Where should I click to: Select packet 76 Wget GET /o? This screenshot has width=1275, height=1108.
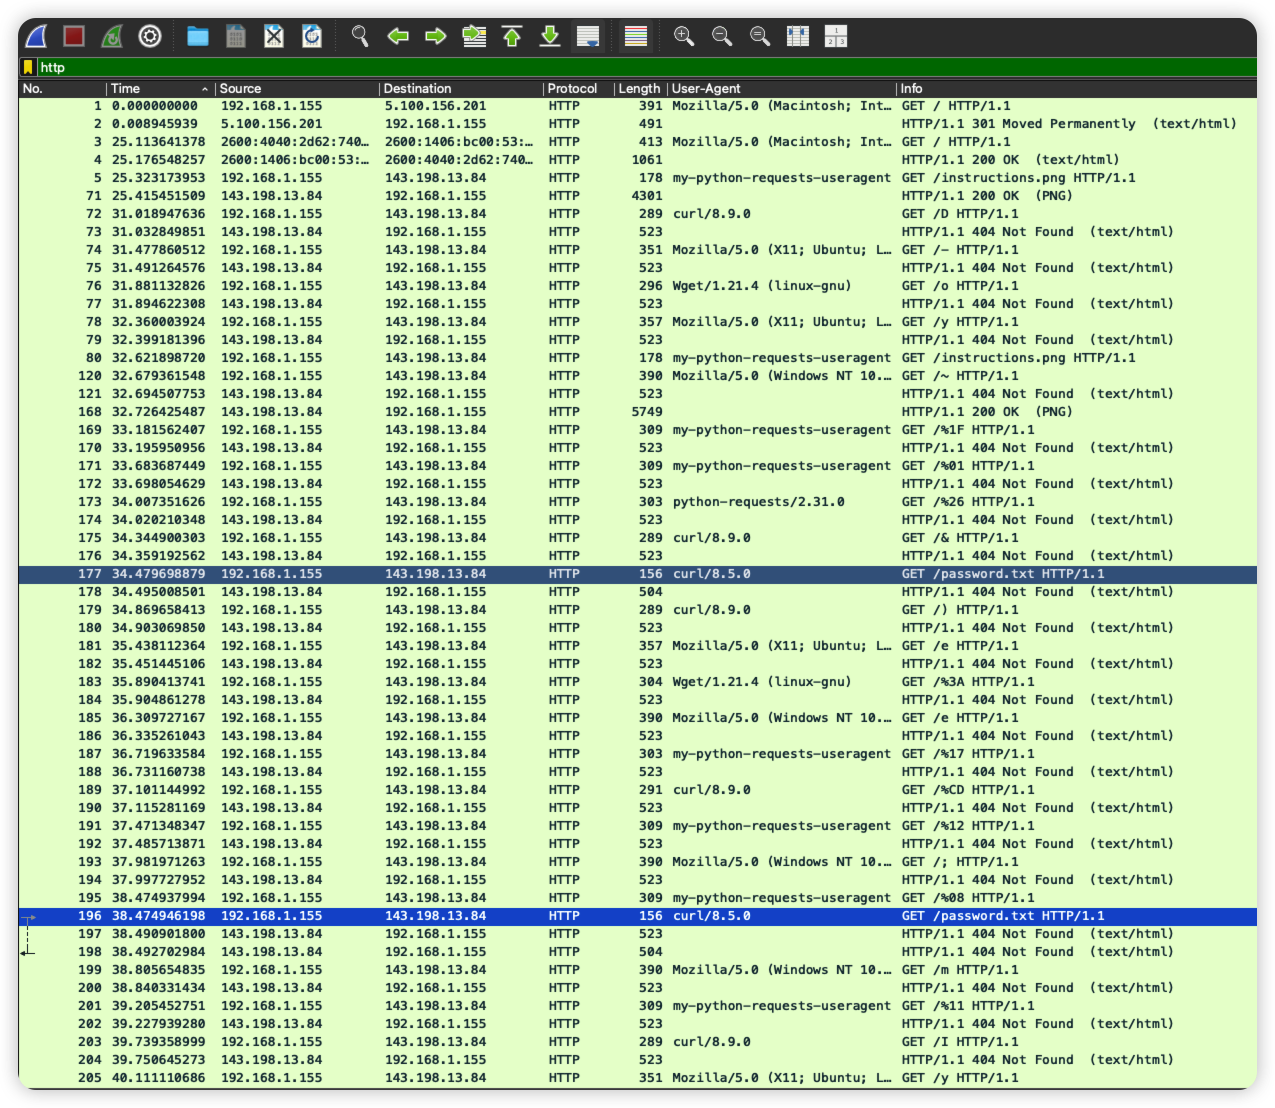[637, 286]
